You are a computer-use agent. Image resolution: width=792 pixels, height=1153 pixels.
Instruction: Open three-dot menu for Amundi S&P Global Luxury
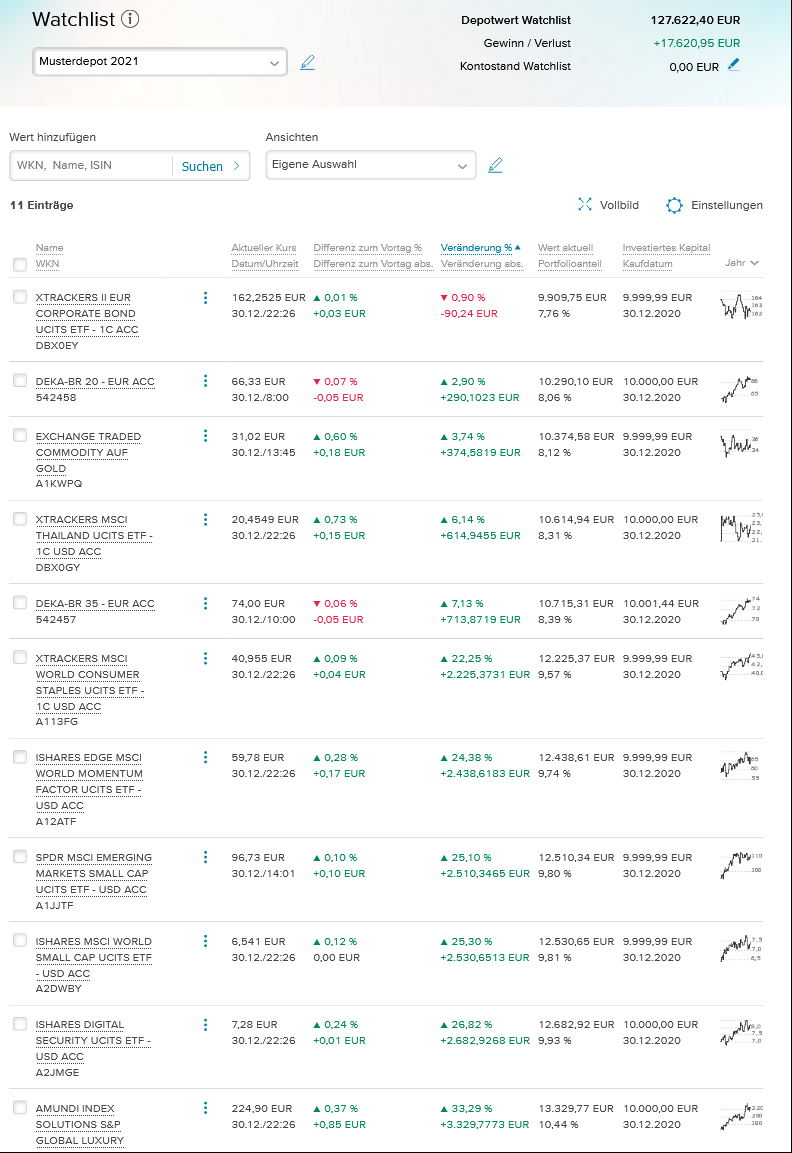click(x=205, y=1108)
